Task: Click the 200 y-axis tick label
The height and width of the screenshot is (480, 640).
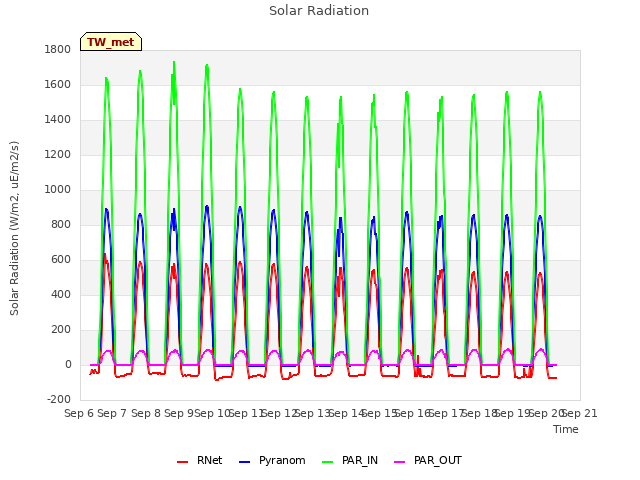Action: point(61,330)
